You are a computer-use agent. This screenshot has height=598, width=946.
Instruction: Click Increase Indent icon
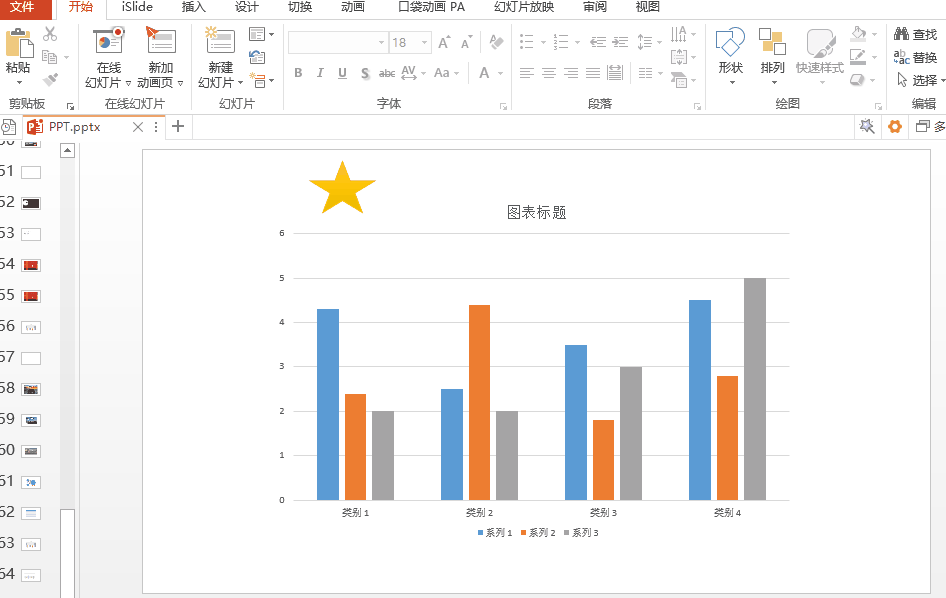[x=620, y=42]
